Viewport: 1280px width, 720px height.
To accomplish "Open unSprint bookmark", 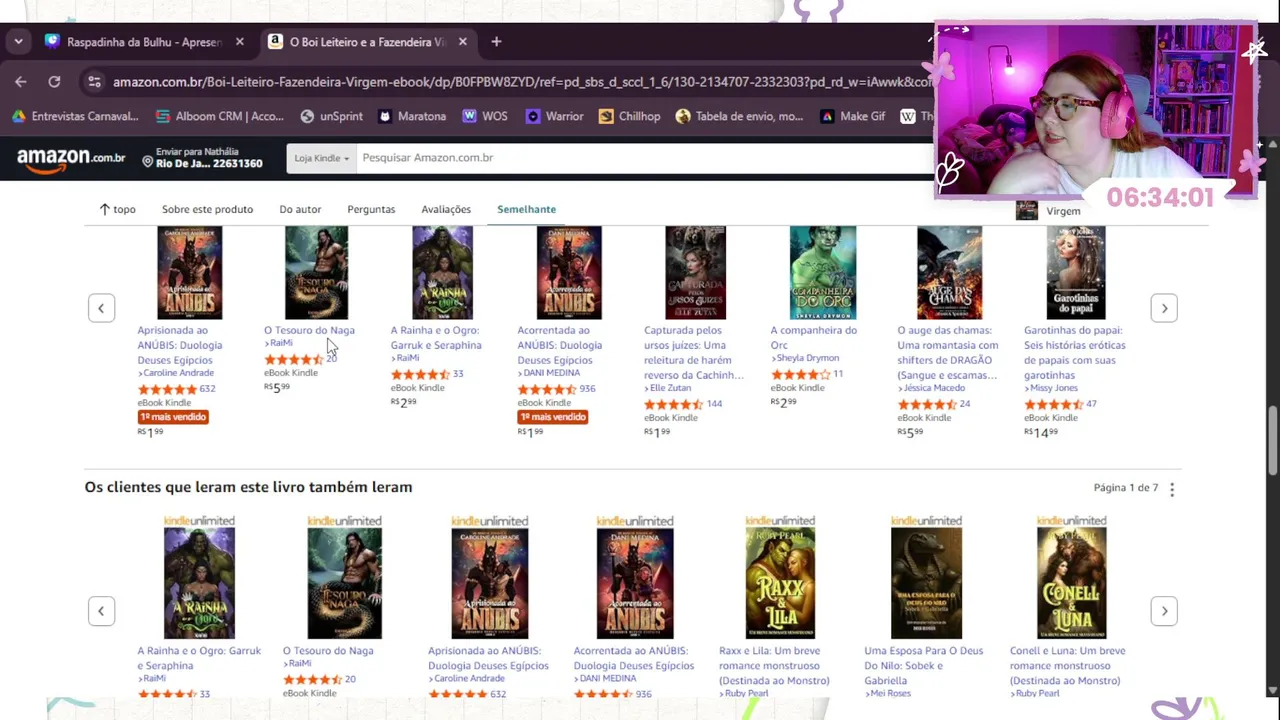I will [x=331, y=116].
